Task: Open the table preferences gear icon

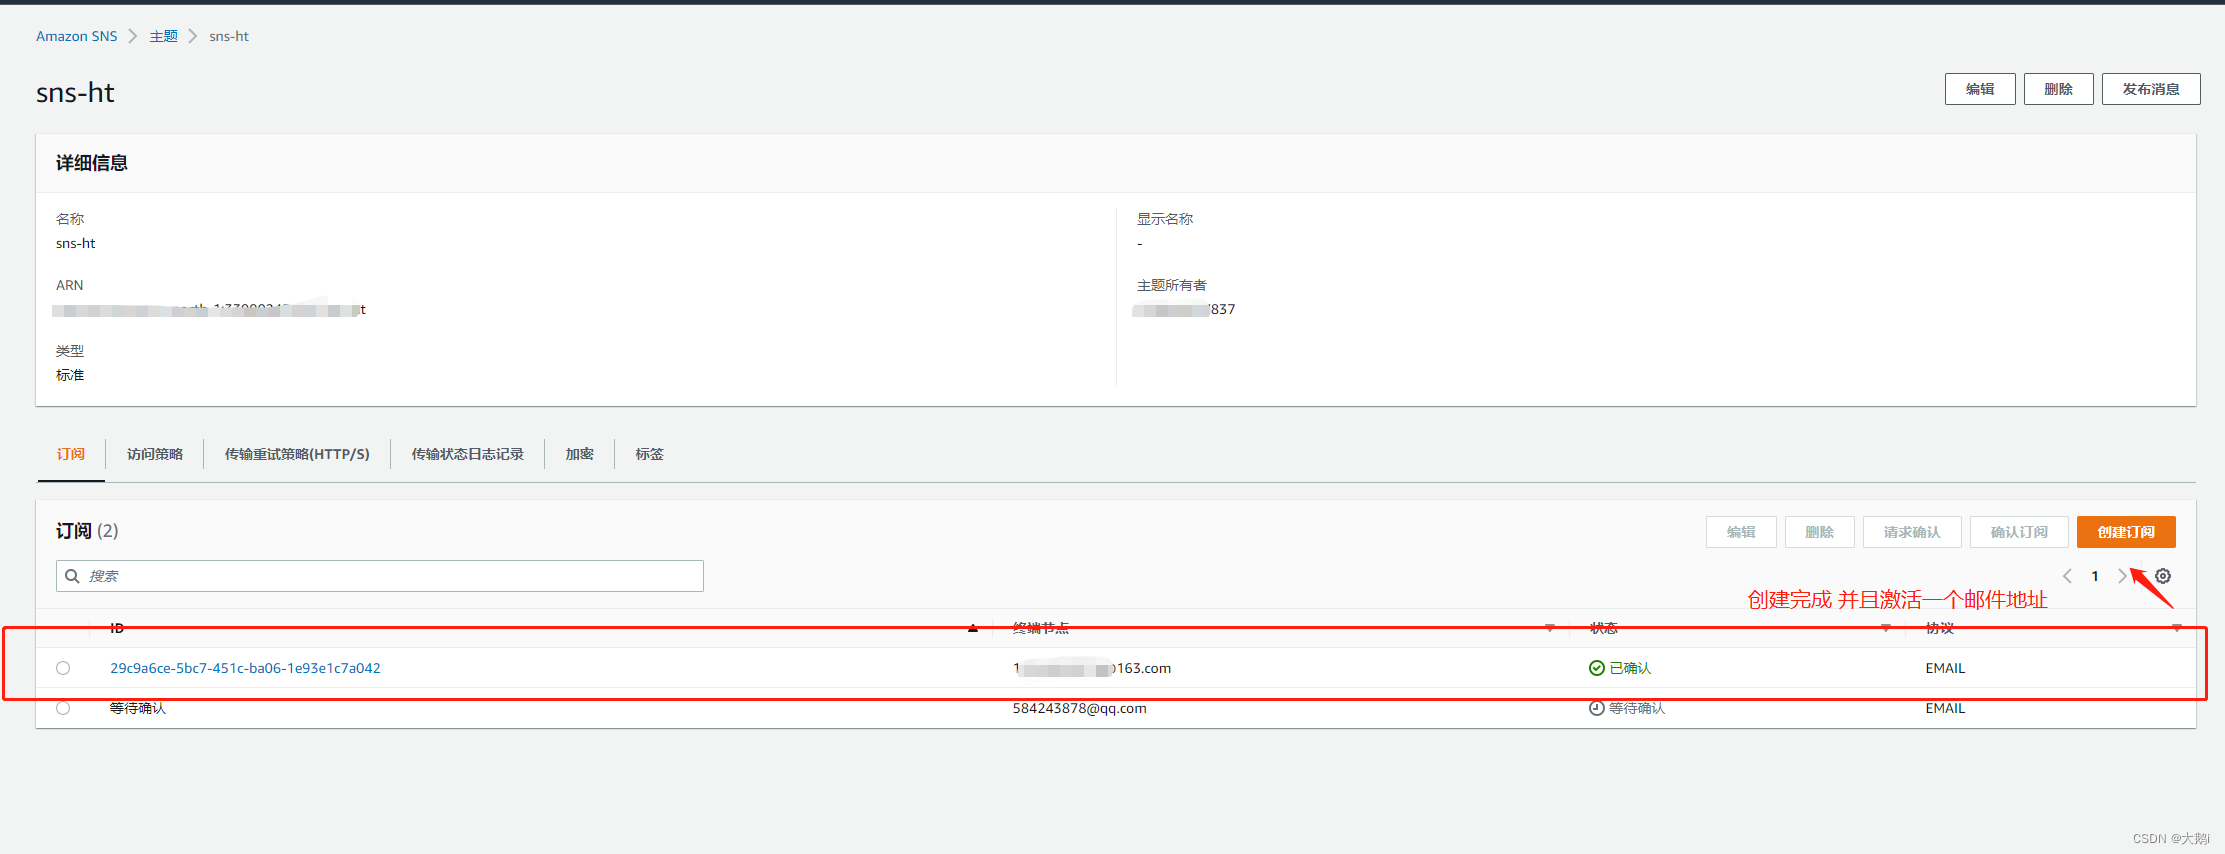Action: pos(2163,576)
